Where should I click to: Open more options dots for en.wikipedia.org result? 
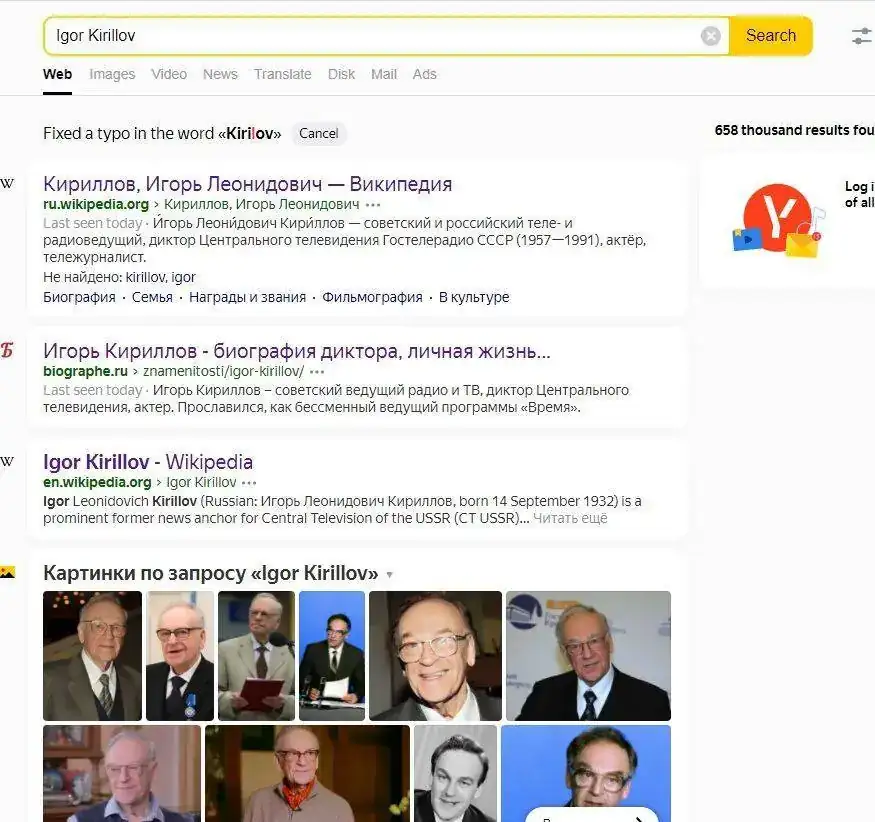click(x=249, y=483)
